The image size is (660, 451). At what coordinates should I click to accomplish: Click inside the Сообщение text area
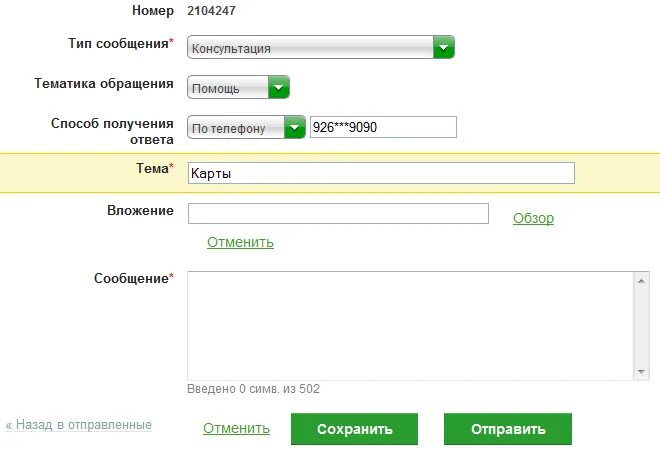(x=410, y=326)
